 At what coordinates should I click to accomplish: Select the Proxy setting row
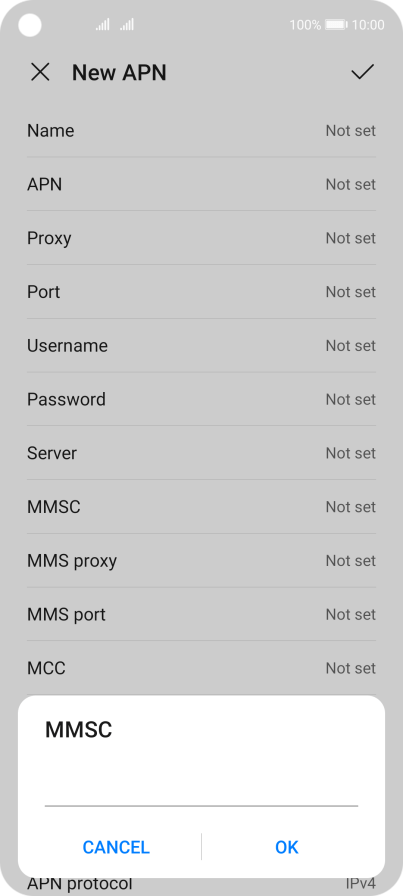click(201, 238)
